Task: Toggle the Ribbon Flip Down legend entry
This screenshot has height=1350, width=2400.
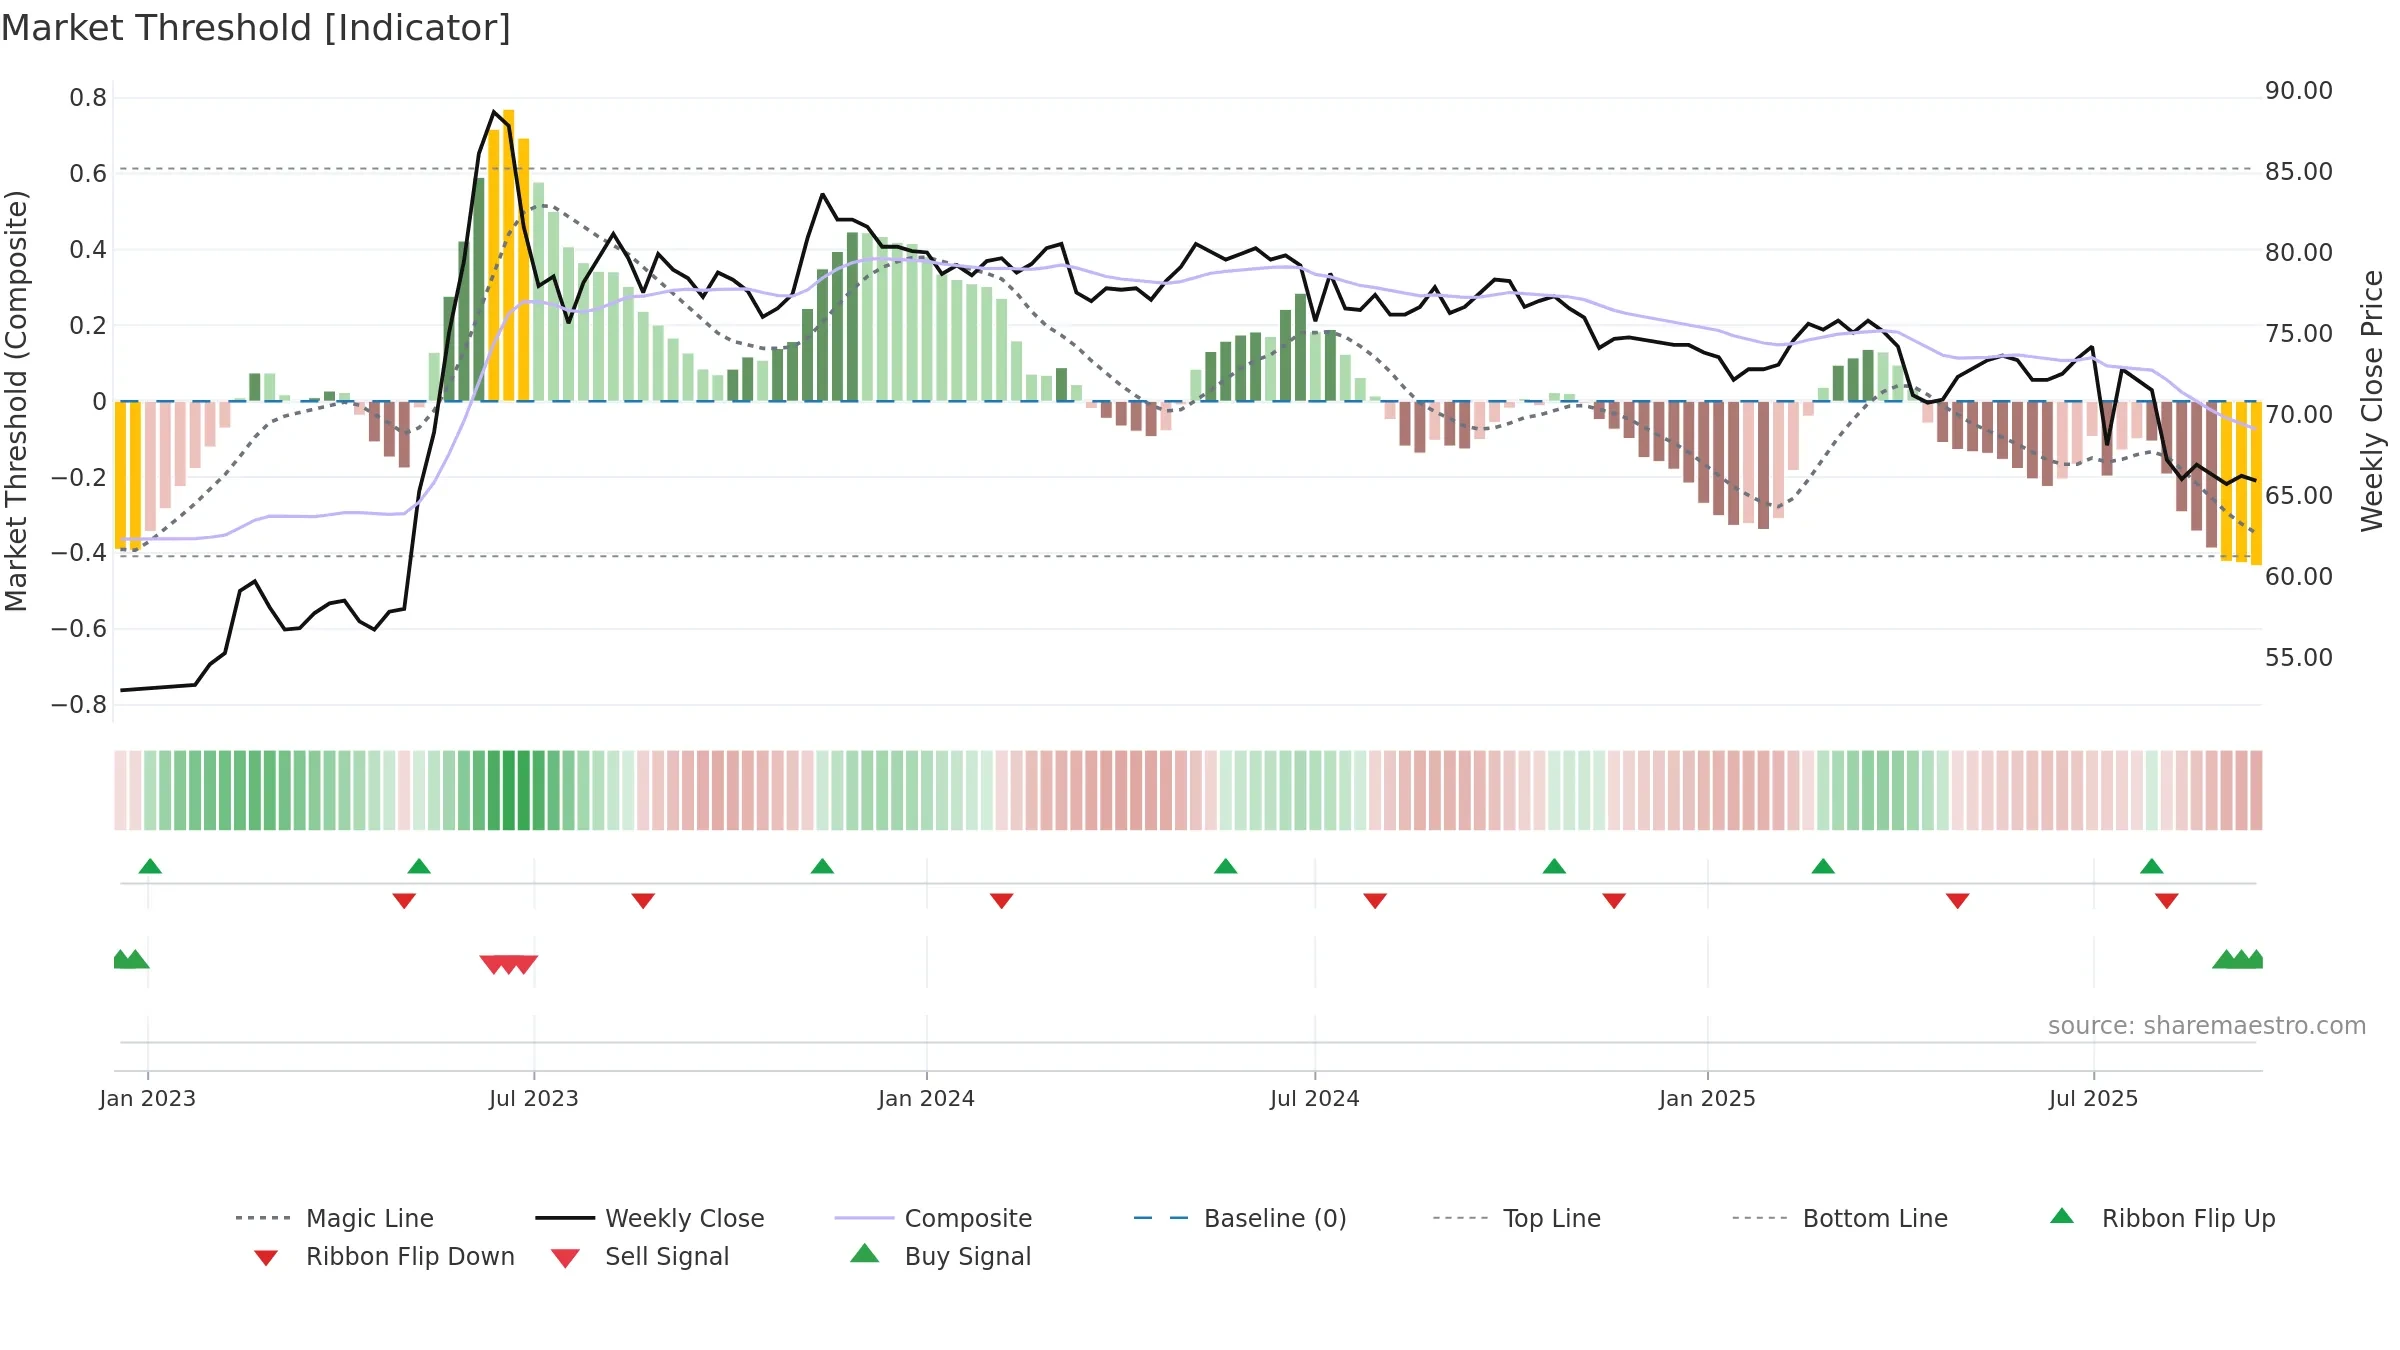Action: 384,1256
